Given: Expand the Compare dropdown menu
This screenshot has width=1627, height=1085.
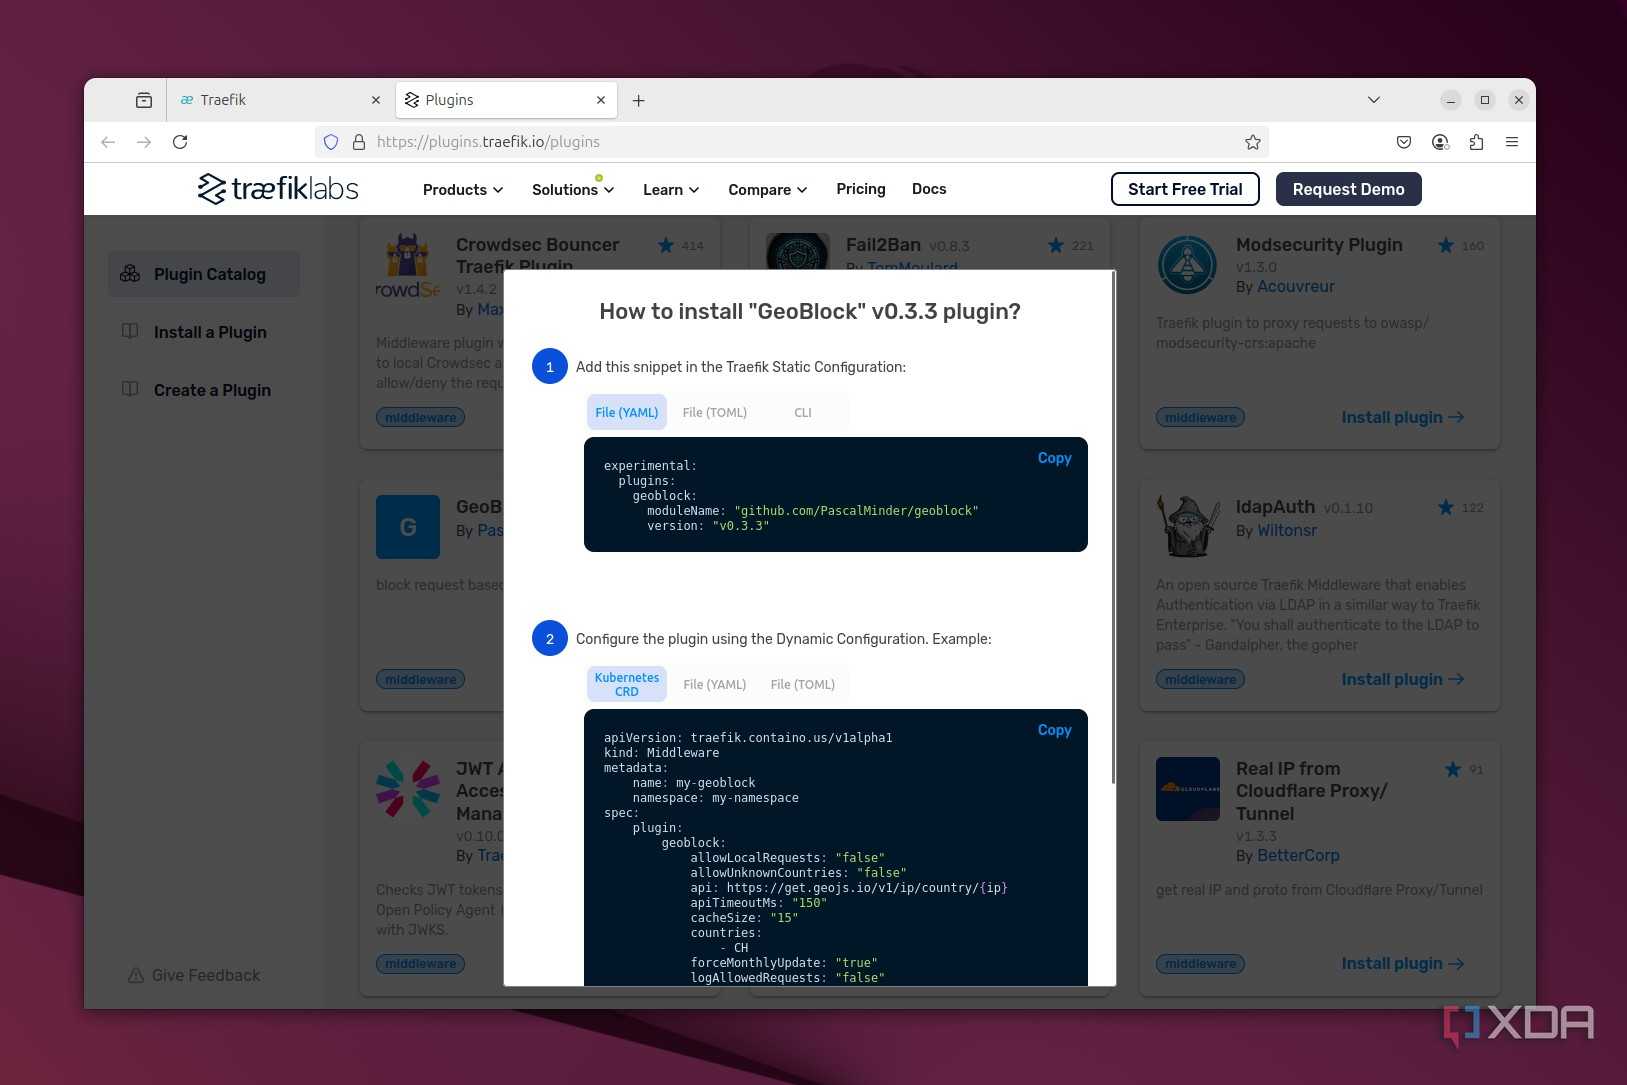Looking at the screenshot, I should point(768,189).
